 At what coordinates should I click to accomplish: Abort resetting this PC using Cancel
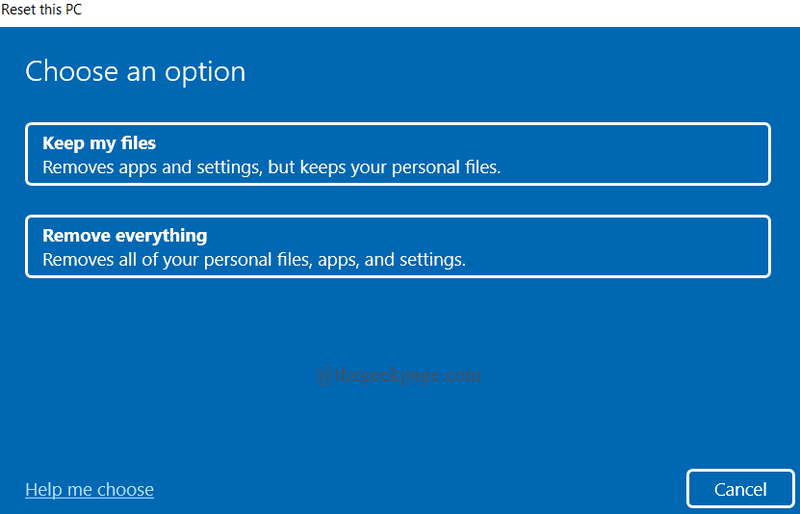[740, 489]
